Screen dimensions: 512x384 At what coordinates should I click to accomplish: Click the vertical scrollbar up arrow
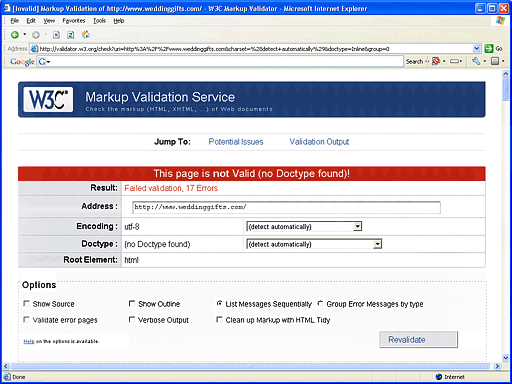tap(505, 74)
